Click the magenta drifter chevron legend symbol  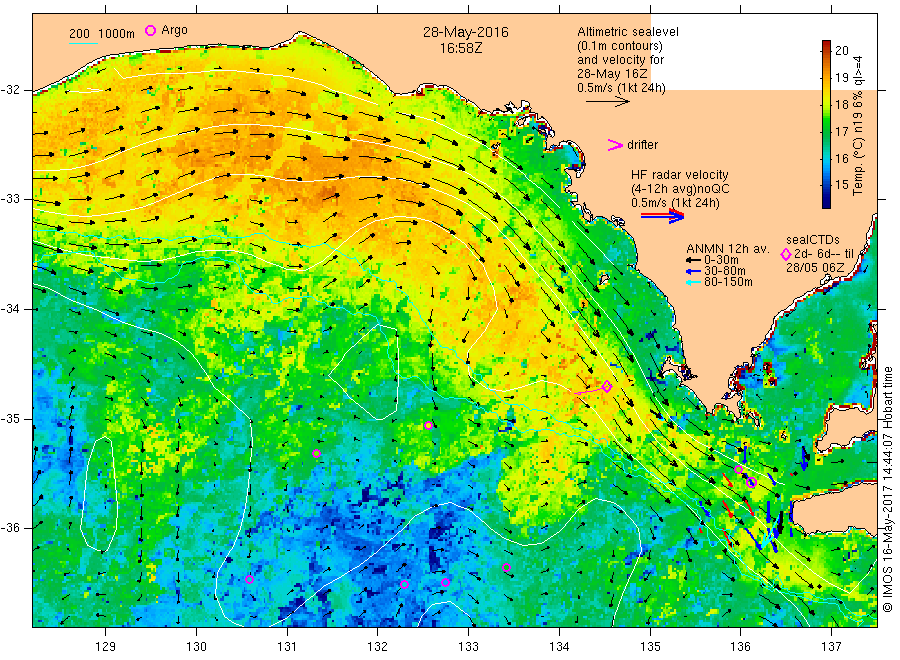pyautogui.click(x=615, y=145)
